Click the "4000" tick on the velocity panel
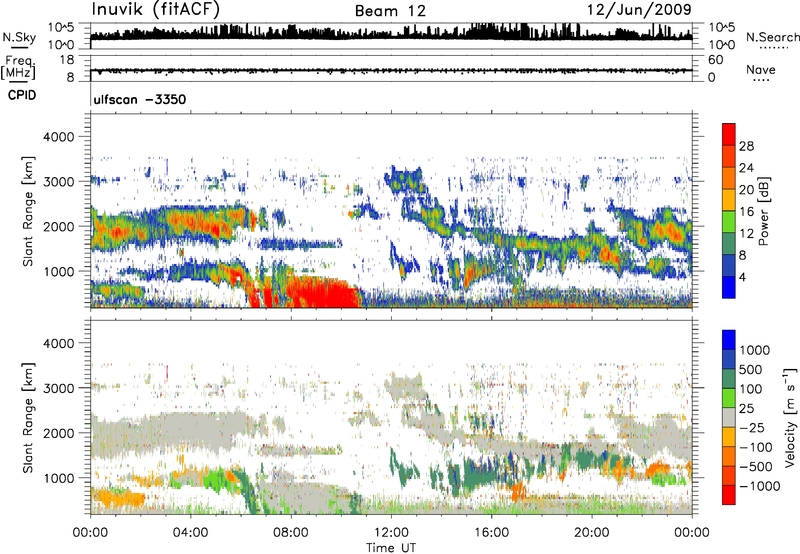800x554 pixels. [x=58, y=343]
